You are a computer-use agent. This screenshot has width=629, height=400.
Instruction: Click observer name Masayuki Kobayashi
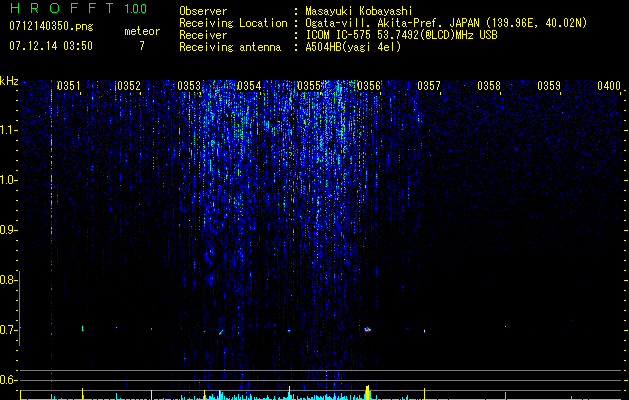359,11
